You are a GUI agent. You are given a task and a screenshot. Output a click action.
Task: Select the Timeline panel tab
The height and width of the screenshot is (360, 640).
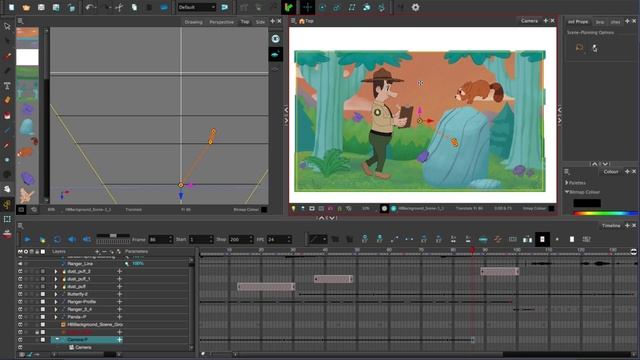[611, 226]
